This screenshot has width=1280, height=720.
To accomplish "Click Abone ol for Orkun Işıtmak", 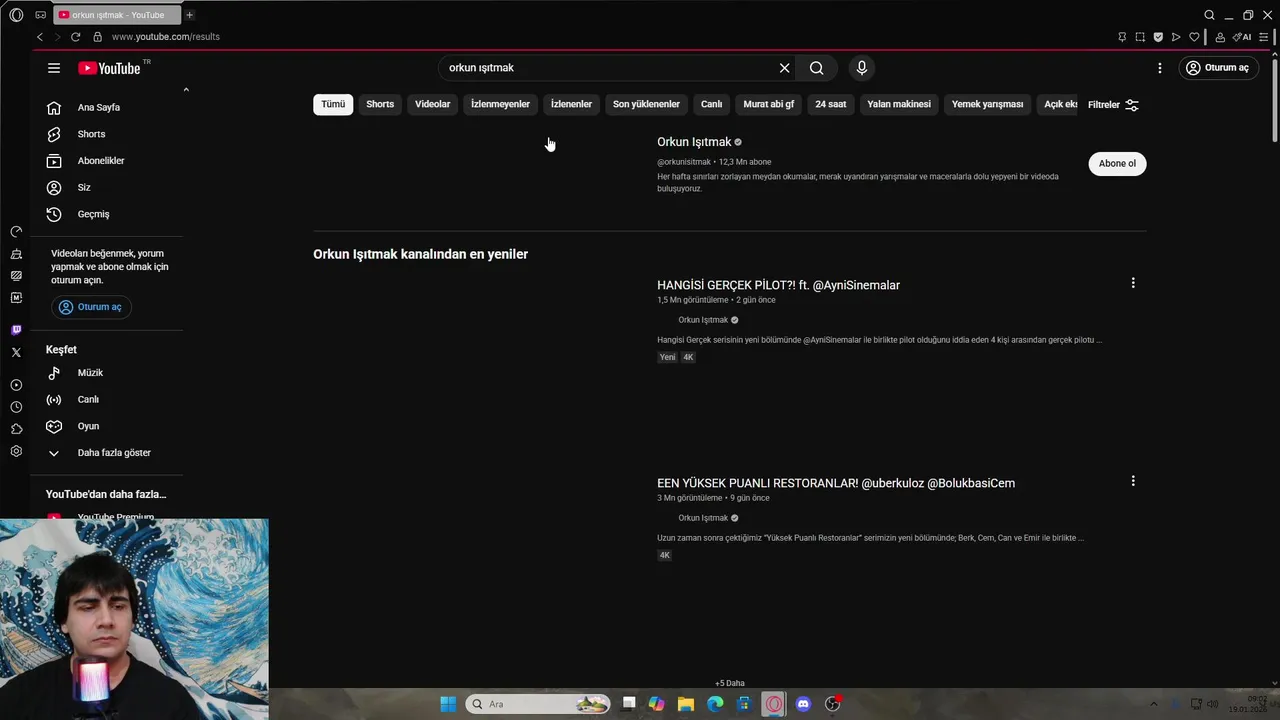I will click(1117, 164).
